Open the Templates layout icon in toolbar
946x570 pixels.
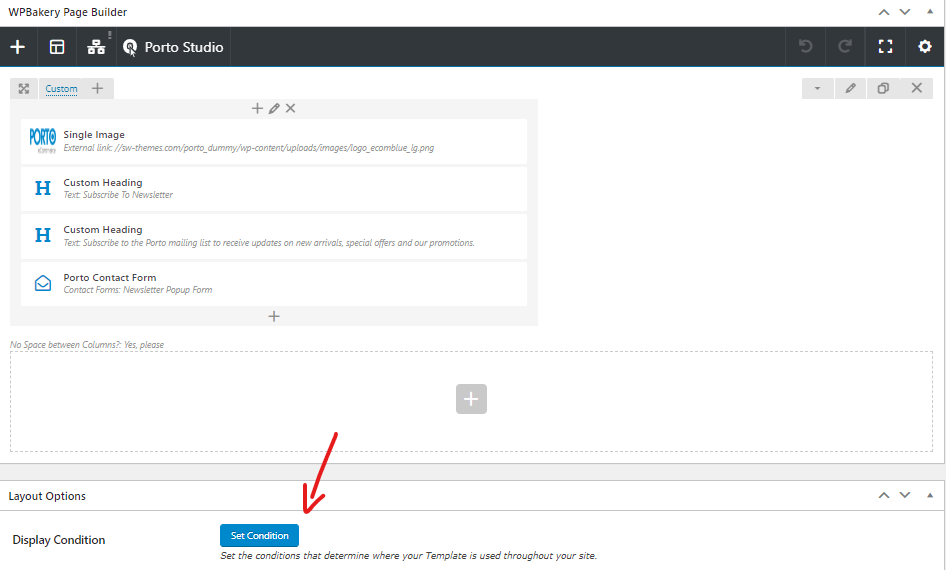click(x=57, y=47)
